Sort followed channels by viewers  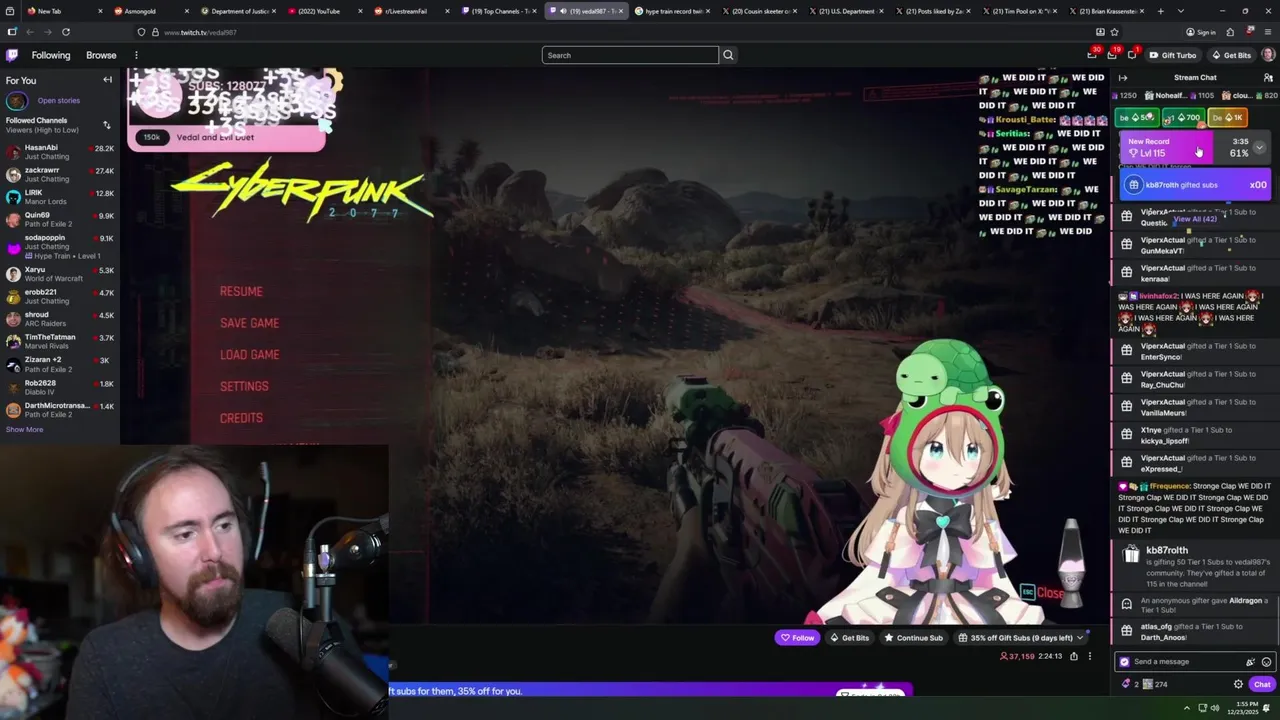coord(107,125)
